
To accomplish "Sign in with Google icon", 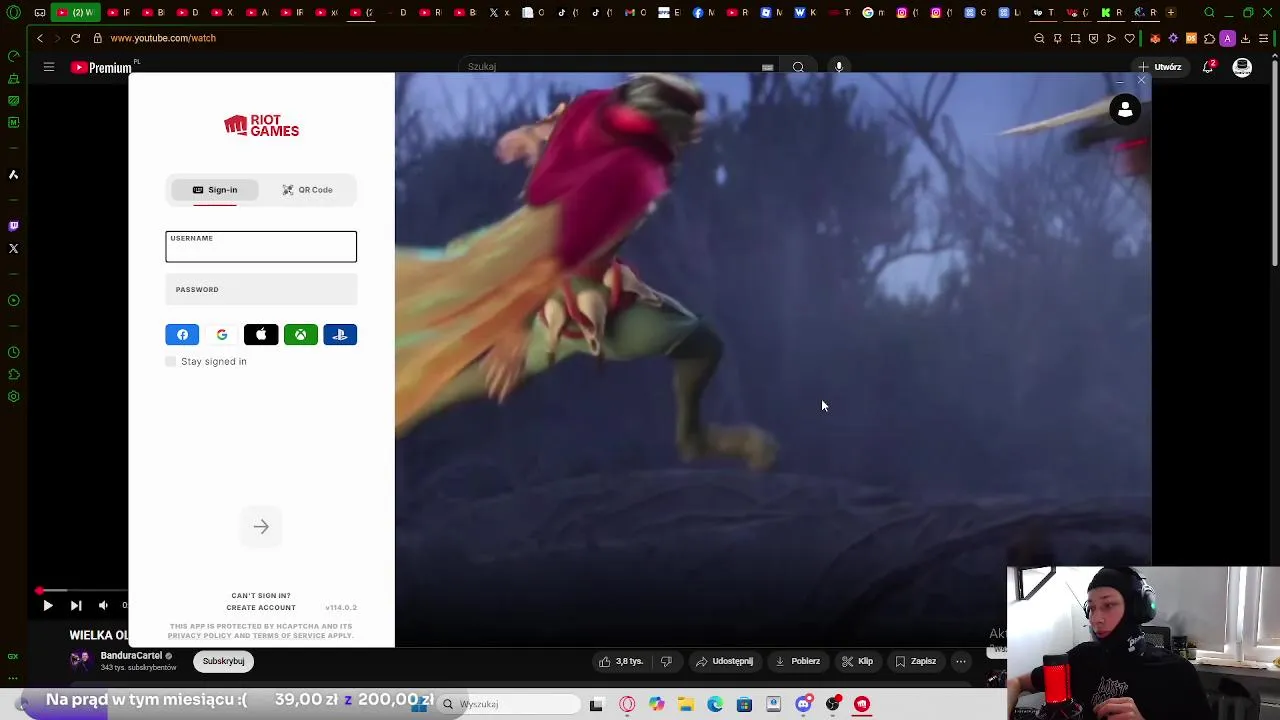I will pos(221,335).
